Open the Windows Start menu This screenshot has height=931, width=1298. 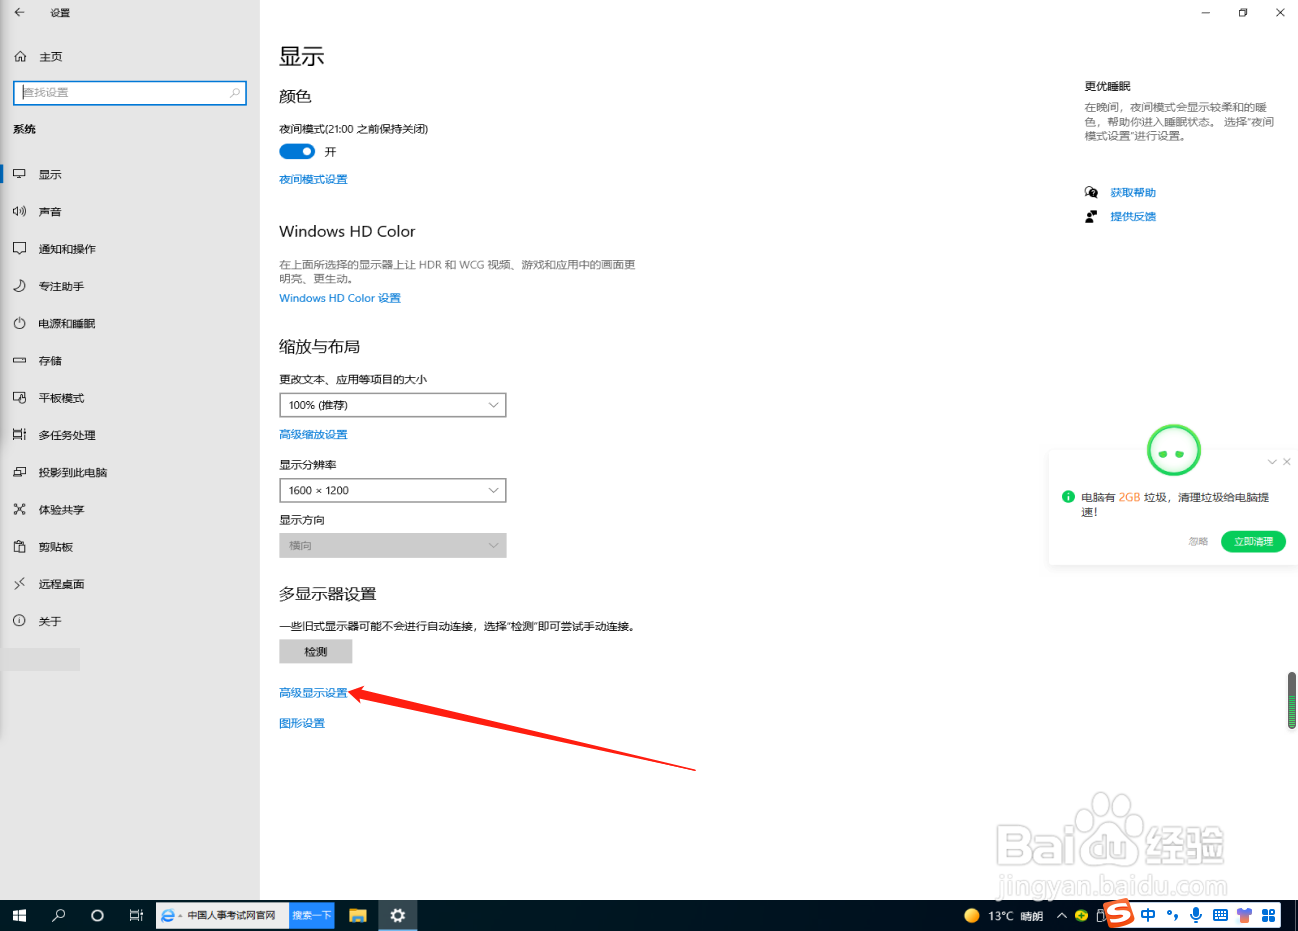19,915
